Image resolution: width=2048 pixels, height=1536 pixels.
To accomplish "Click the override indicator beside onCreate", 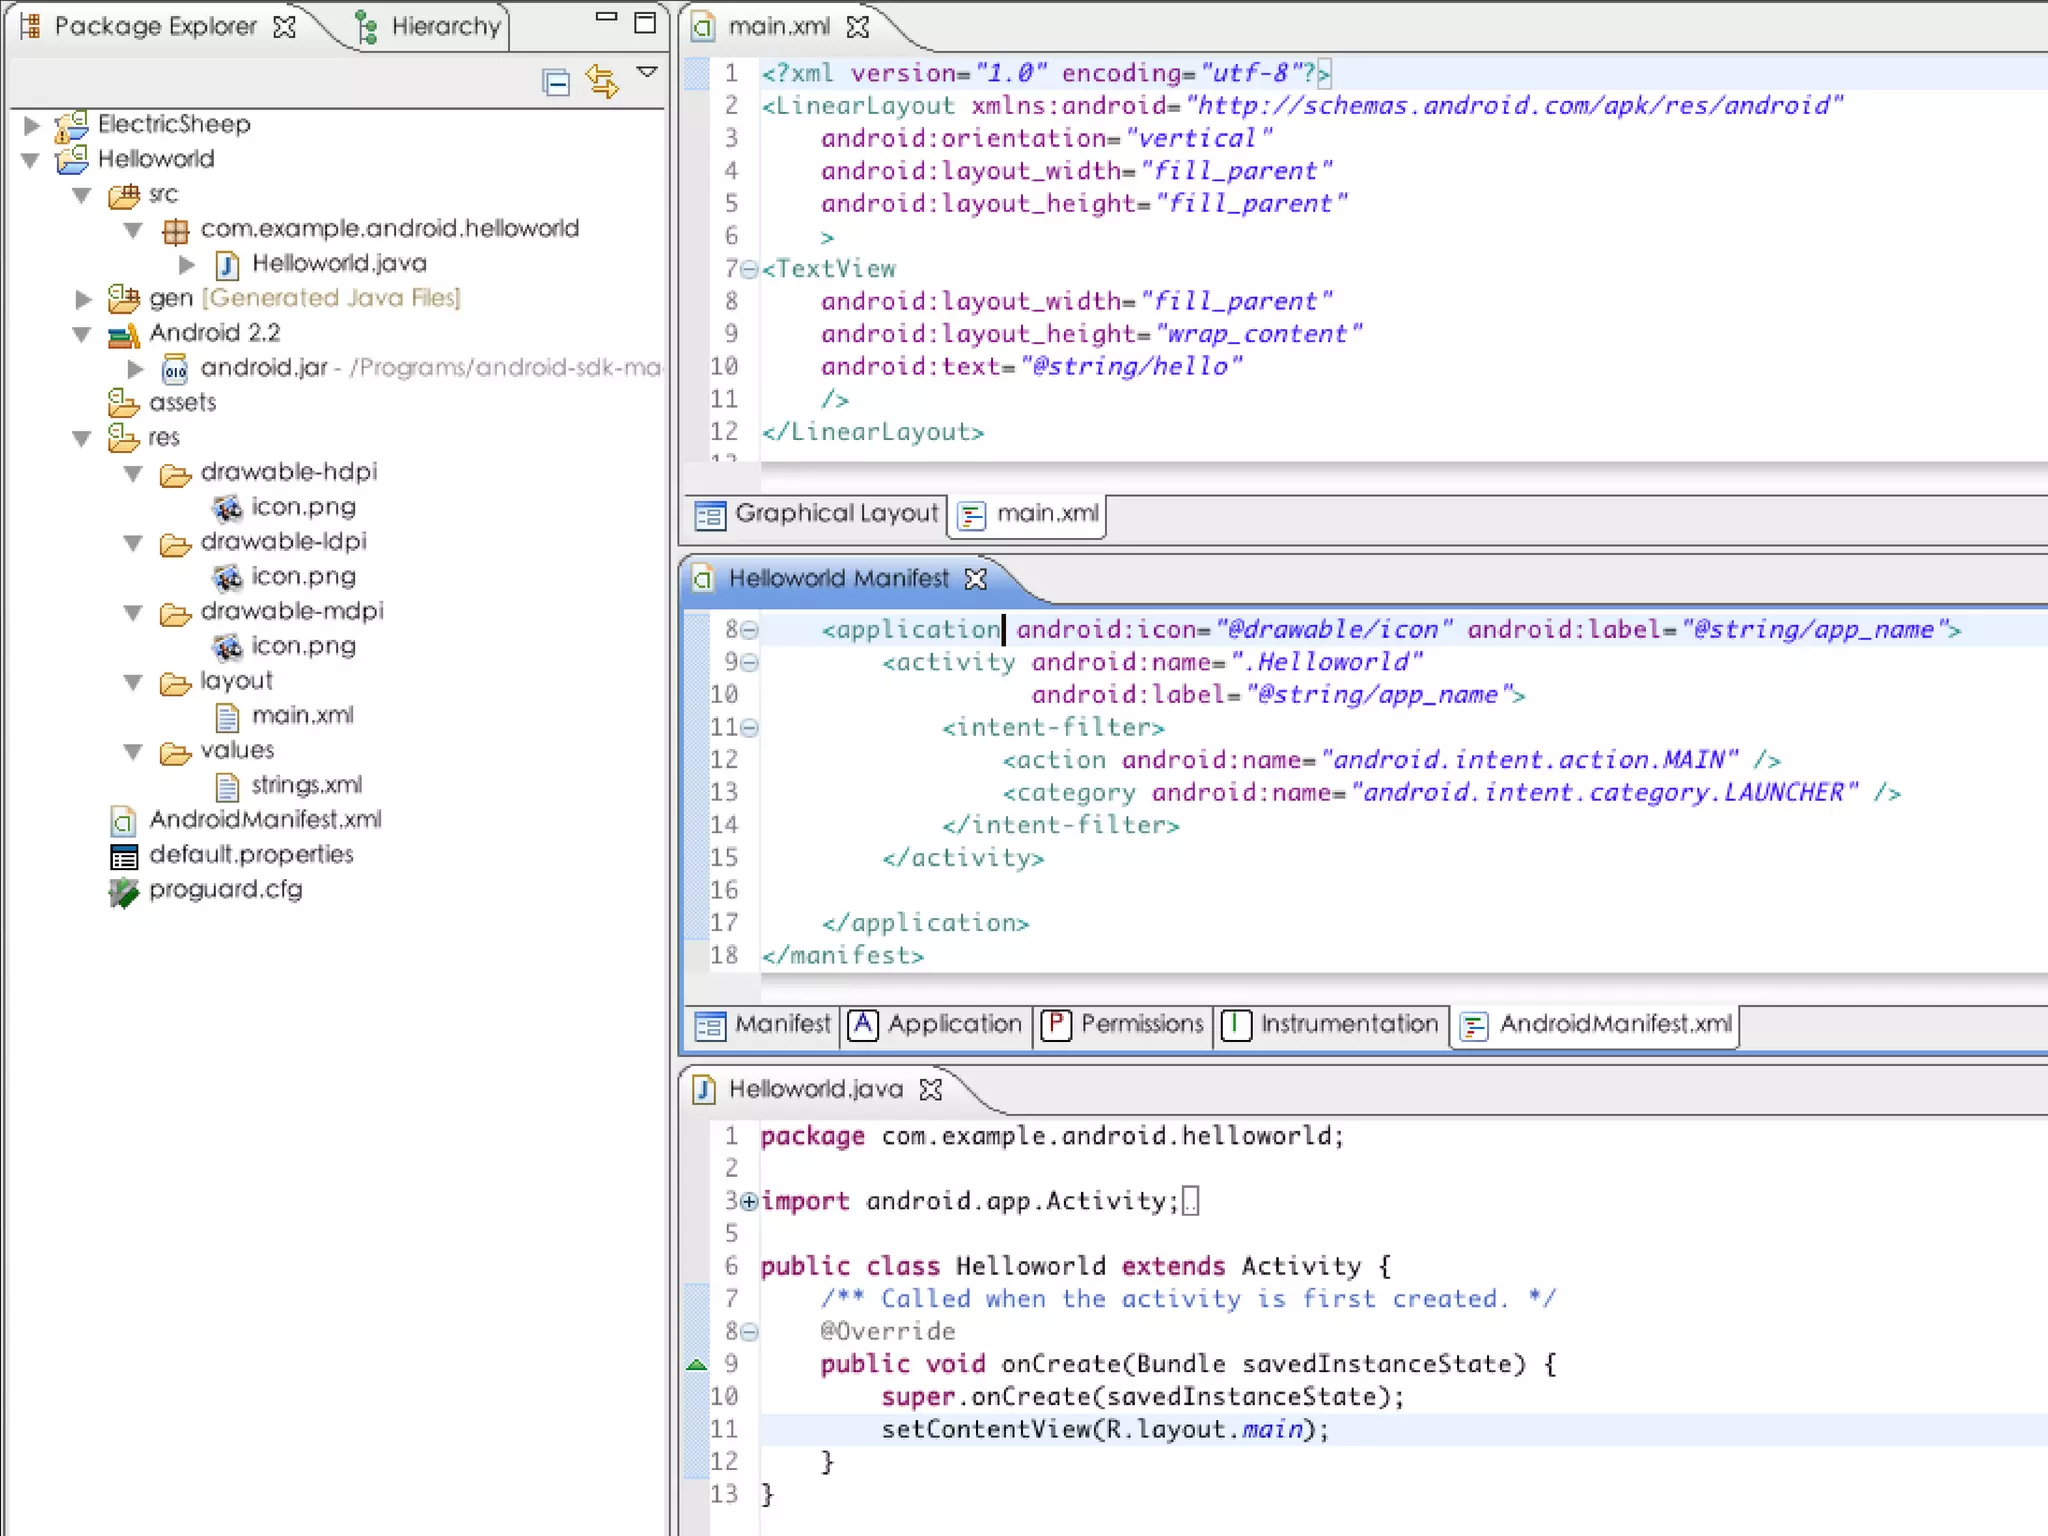I will click(x=697, y=1365).
